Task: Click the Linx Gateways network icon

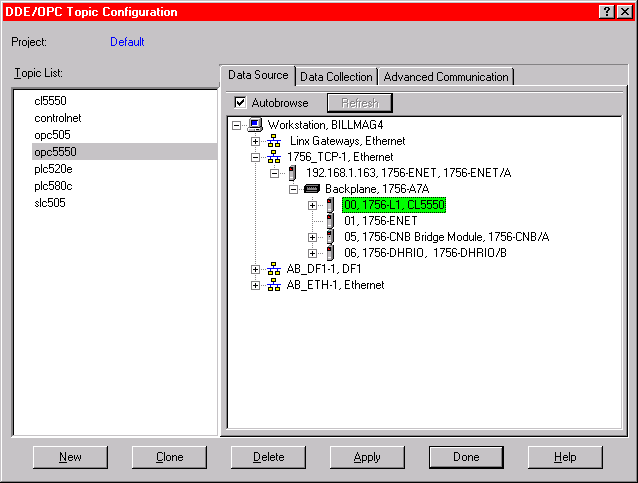Action: coord(274,141)
